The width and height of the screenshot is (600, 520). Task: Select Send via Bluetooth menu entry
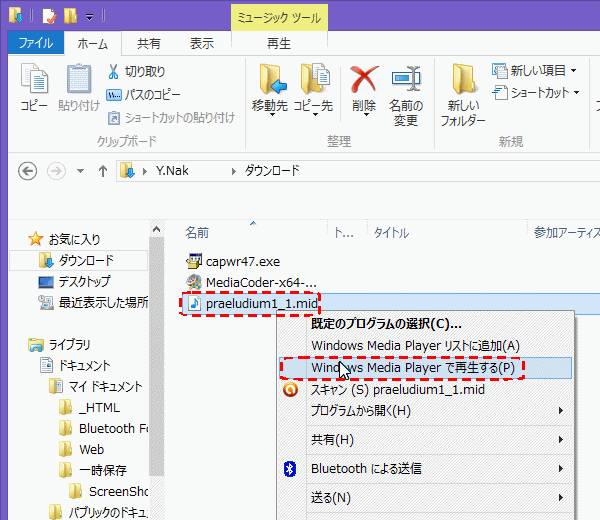[x=365, y=468]
